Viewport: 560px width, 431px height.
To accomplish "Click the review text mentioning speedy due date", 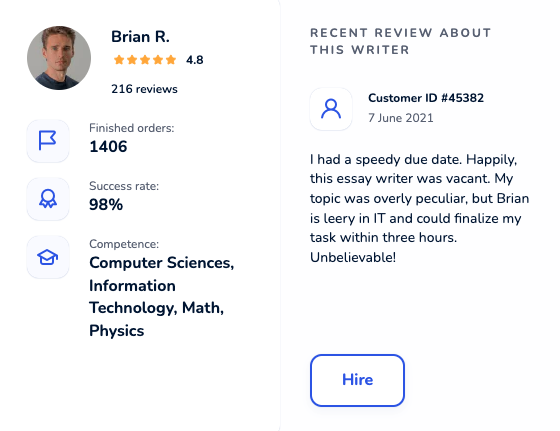I will tap(420, 208).
